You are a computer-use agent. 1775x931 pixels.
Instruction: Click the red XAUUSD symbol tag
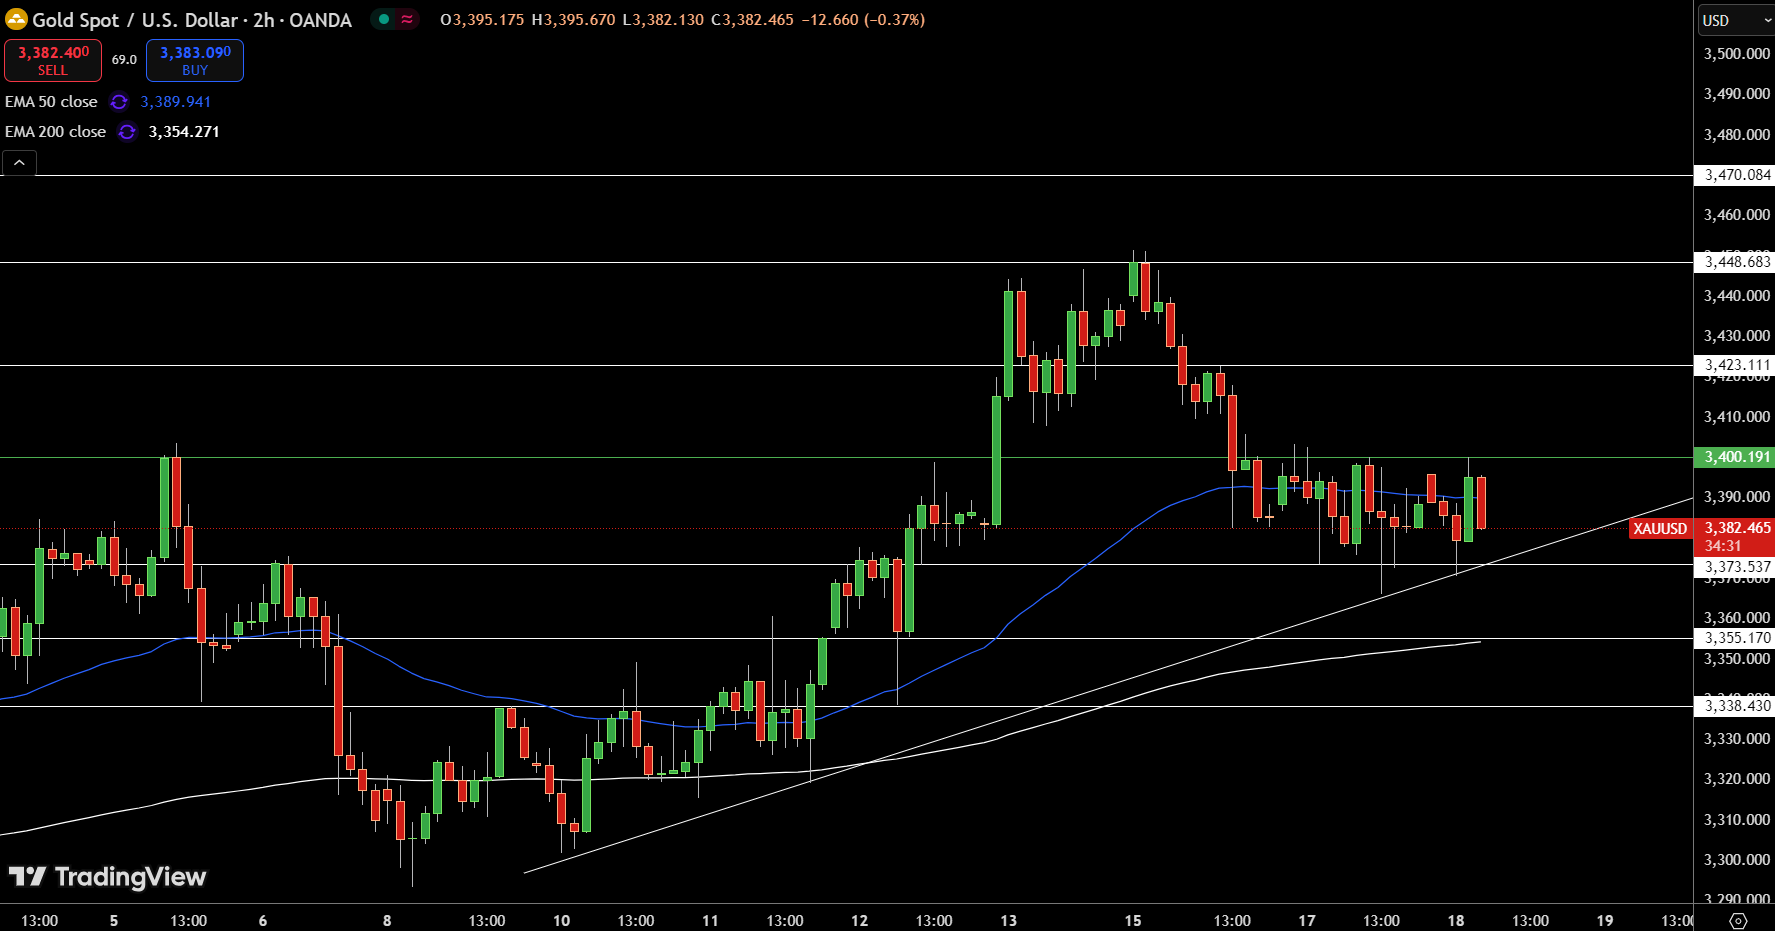[1660, 528]
